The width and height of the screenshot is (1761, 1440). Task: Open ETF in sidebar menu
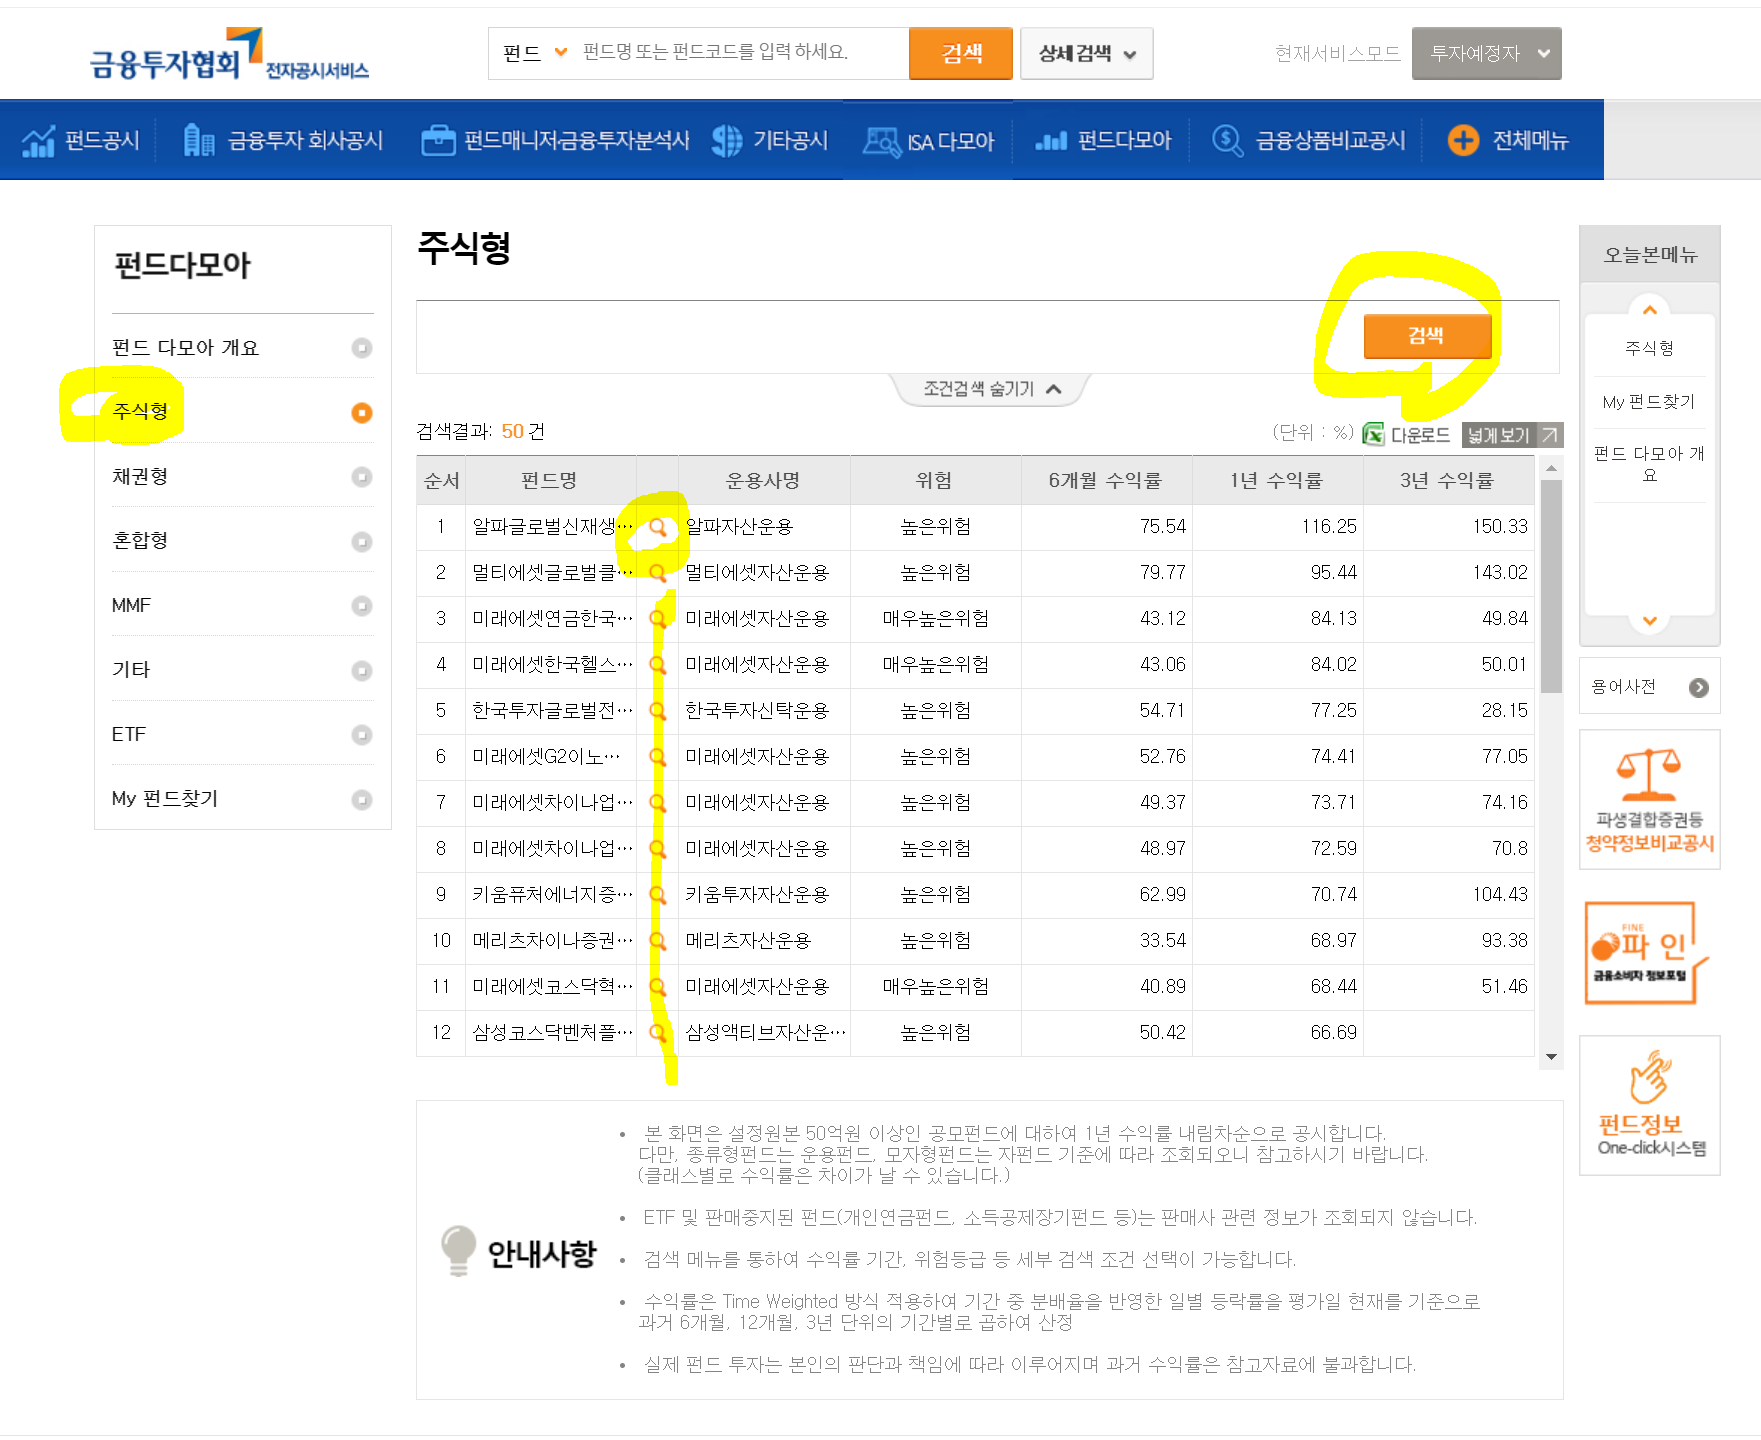point(129,735)
